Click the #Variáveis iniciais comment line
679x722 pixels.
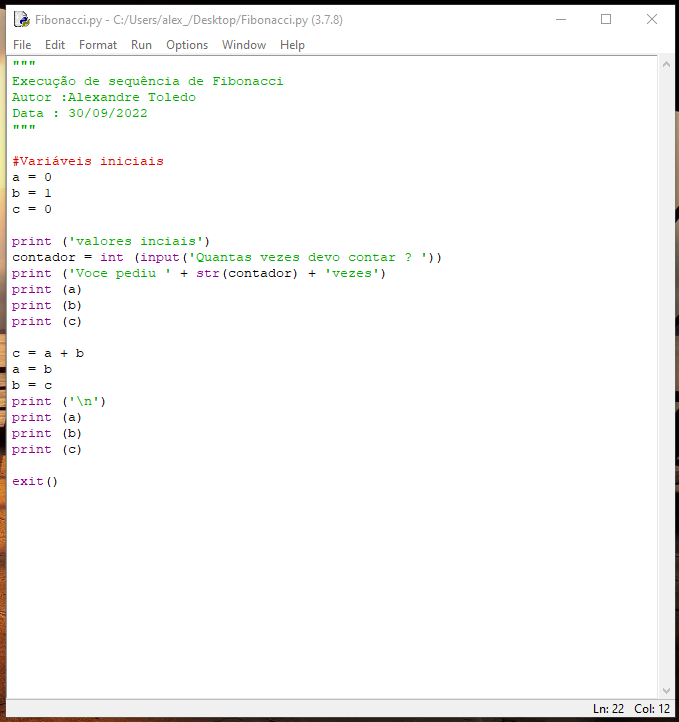[x=88, y=162]
